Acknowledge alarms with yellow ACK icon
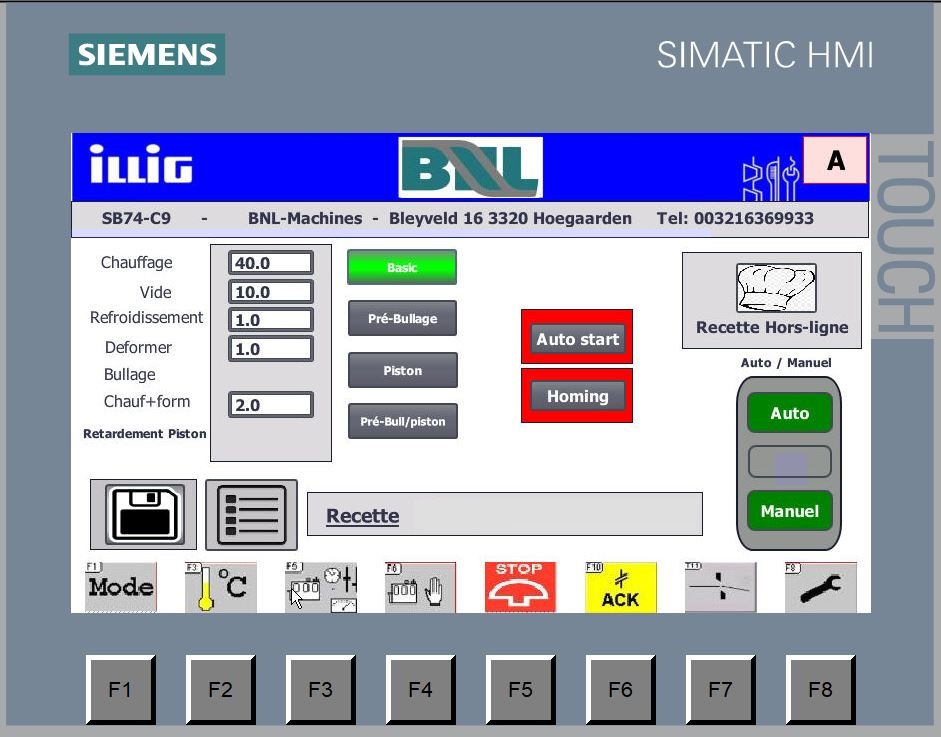This screenshot has height=737, width=941. (x=620, y=587)
